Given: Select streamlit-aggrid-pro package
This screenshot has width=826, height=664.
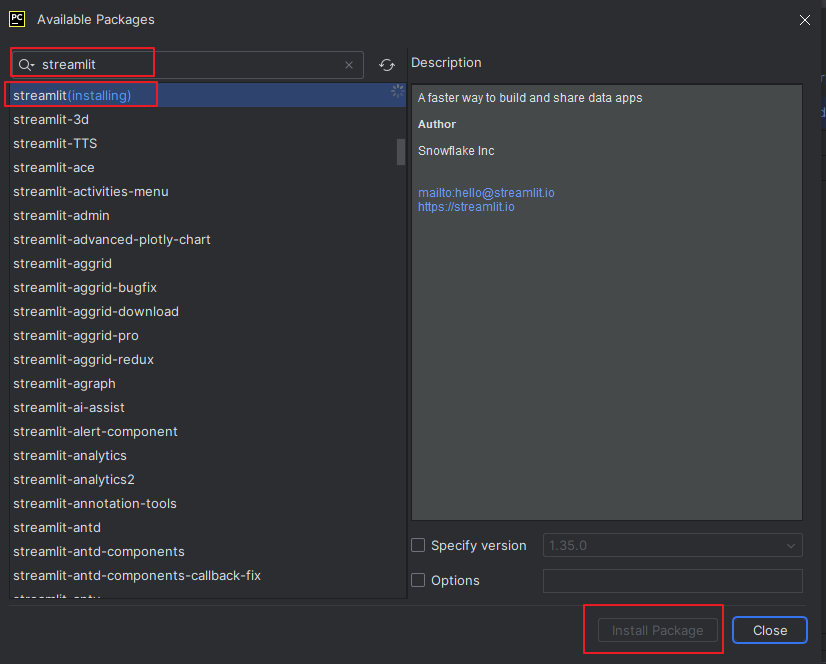Looking at the screenshot, I should [208, 335].
